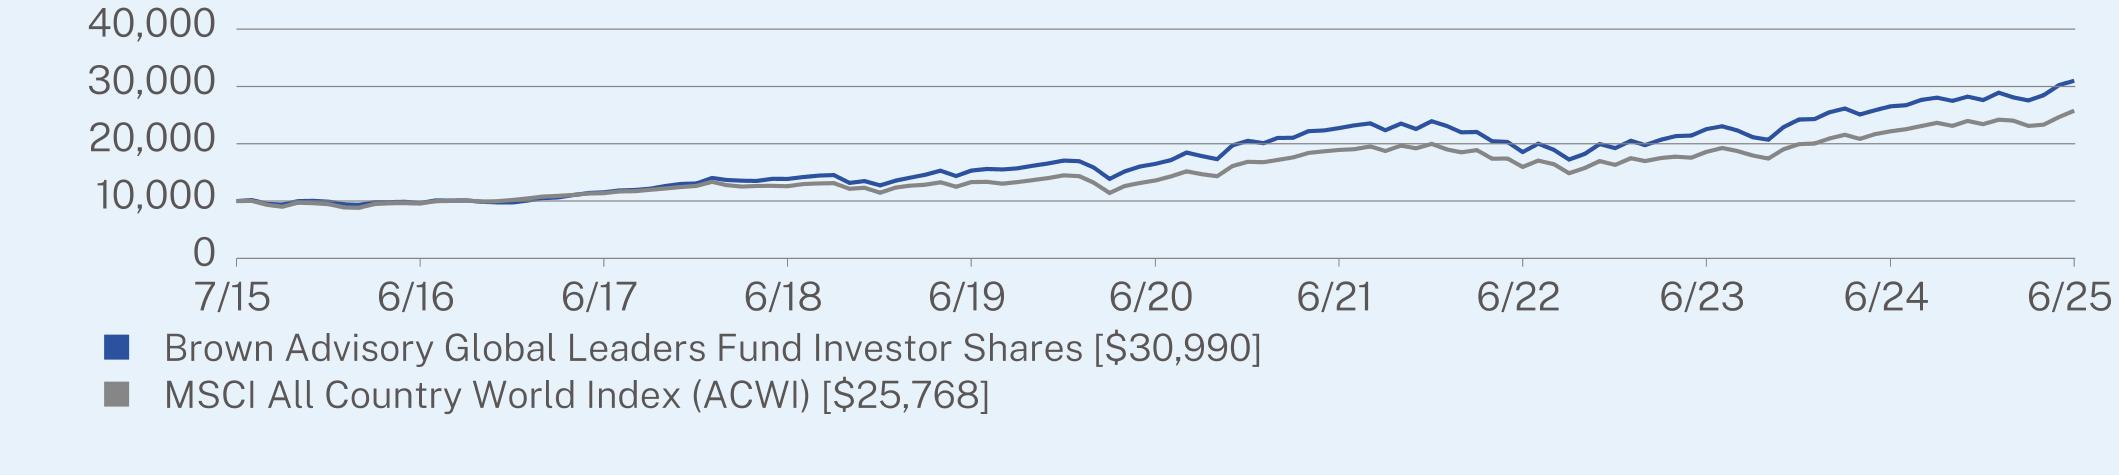Click the 6/19 x-axis date label
Screen dimensions: 2119x475
click(x=967, y=297)
